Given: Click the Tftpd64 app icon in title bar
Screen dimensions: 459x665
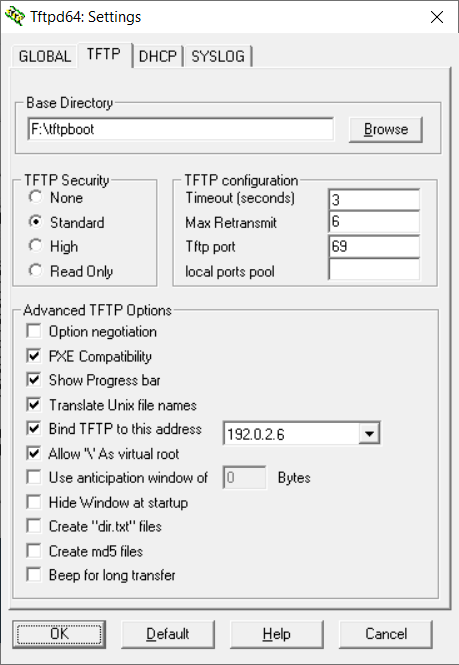Looking at the screenshot, I should coord(14,16).
